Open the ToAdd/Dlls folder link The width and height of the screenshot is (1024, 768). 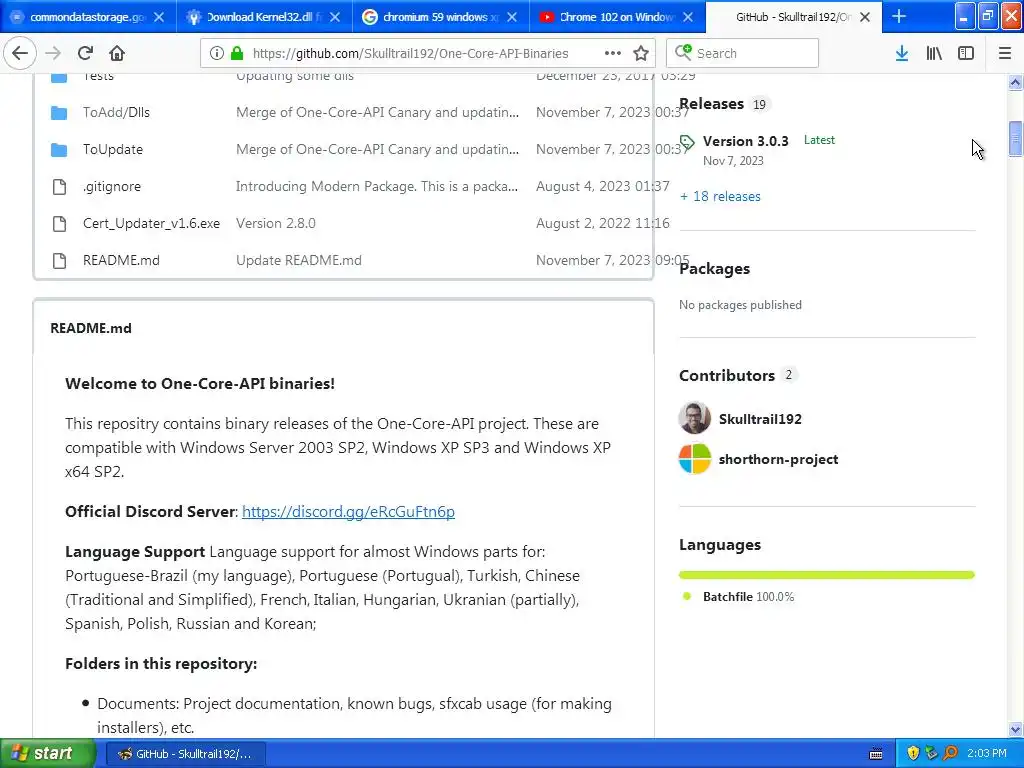116,112
